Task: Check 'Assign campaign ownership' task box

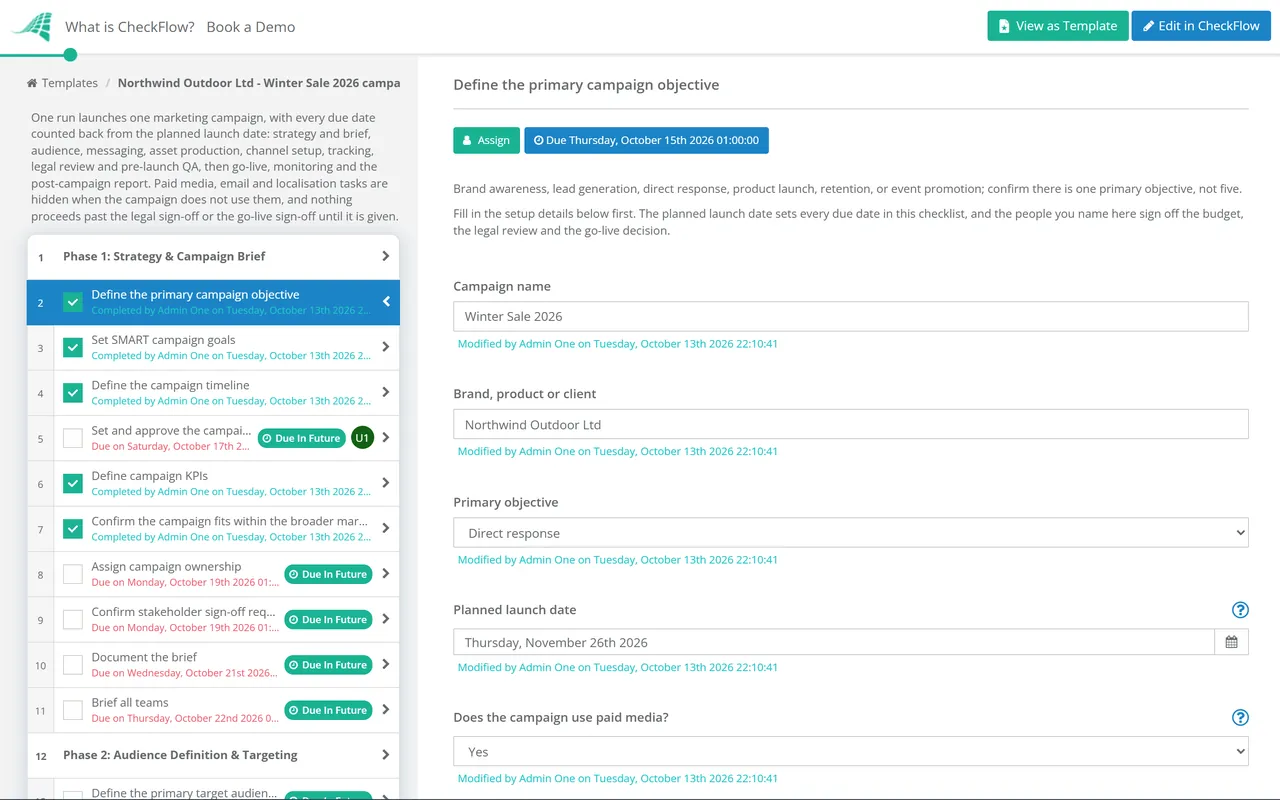Action: [x=73, y=574]
